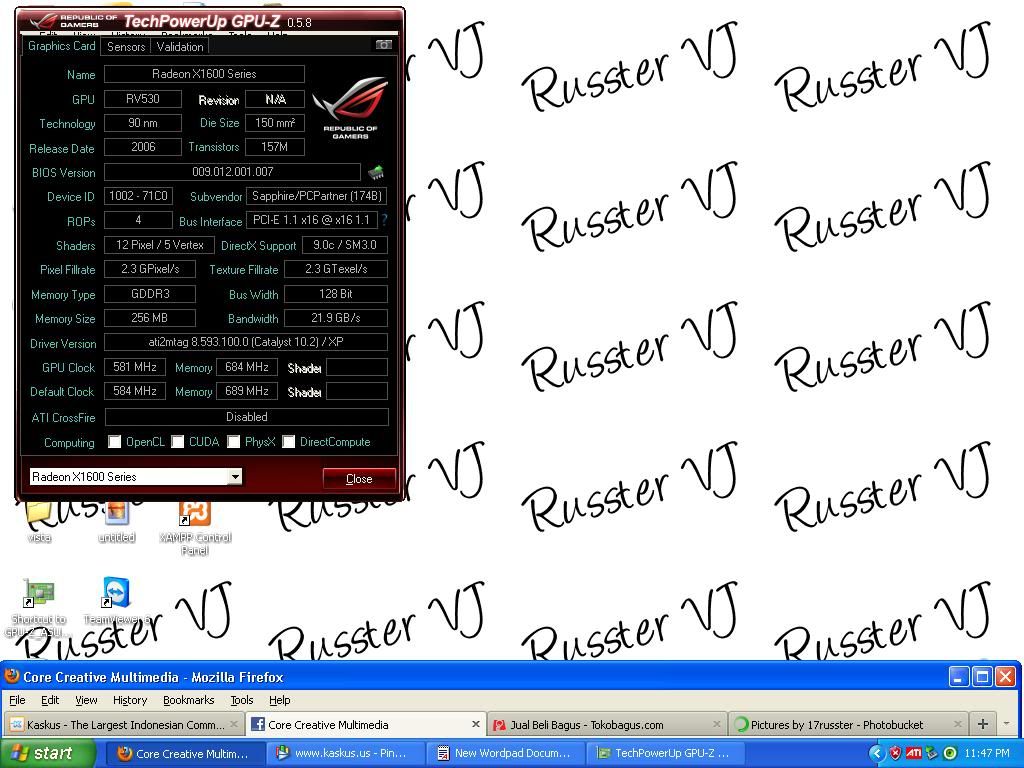Click the GPU field value RV530
This screenshot has width=1024, height=768.
click(x=142, y=99)
